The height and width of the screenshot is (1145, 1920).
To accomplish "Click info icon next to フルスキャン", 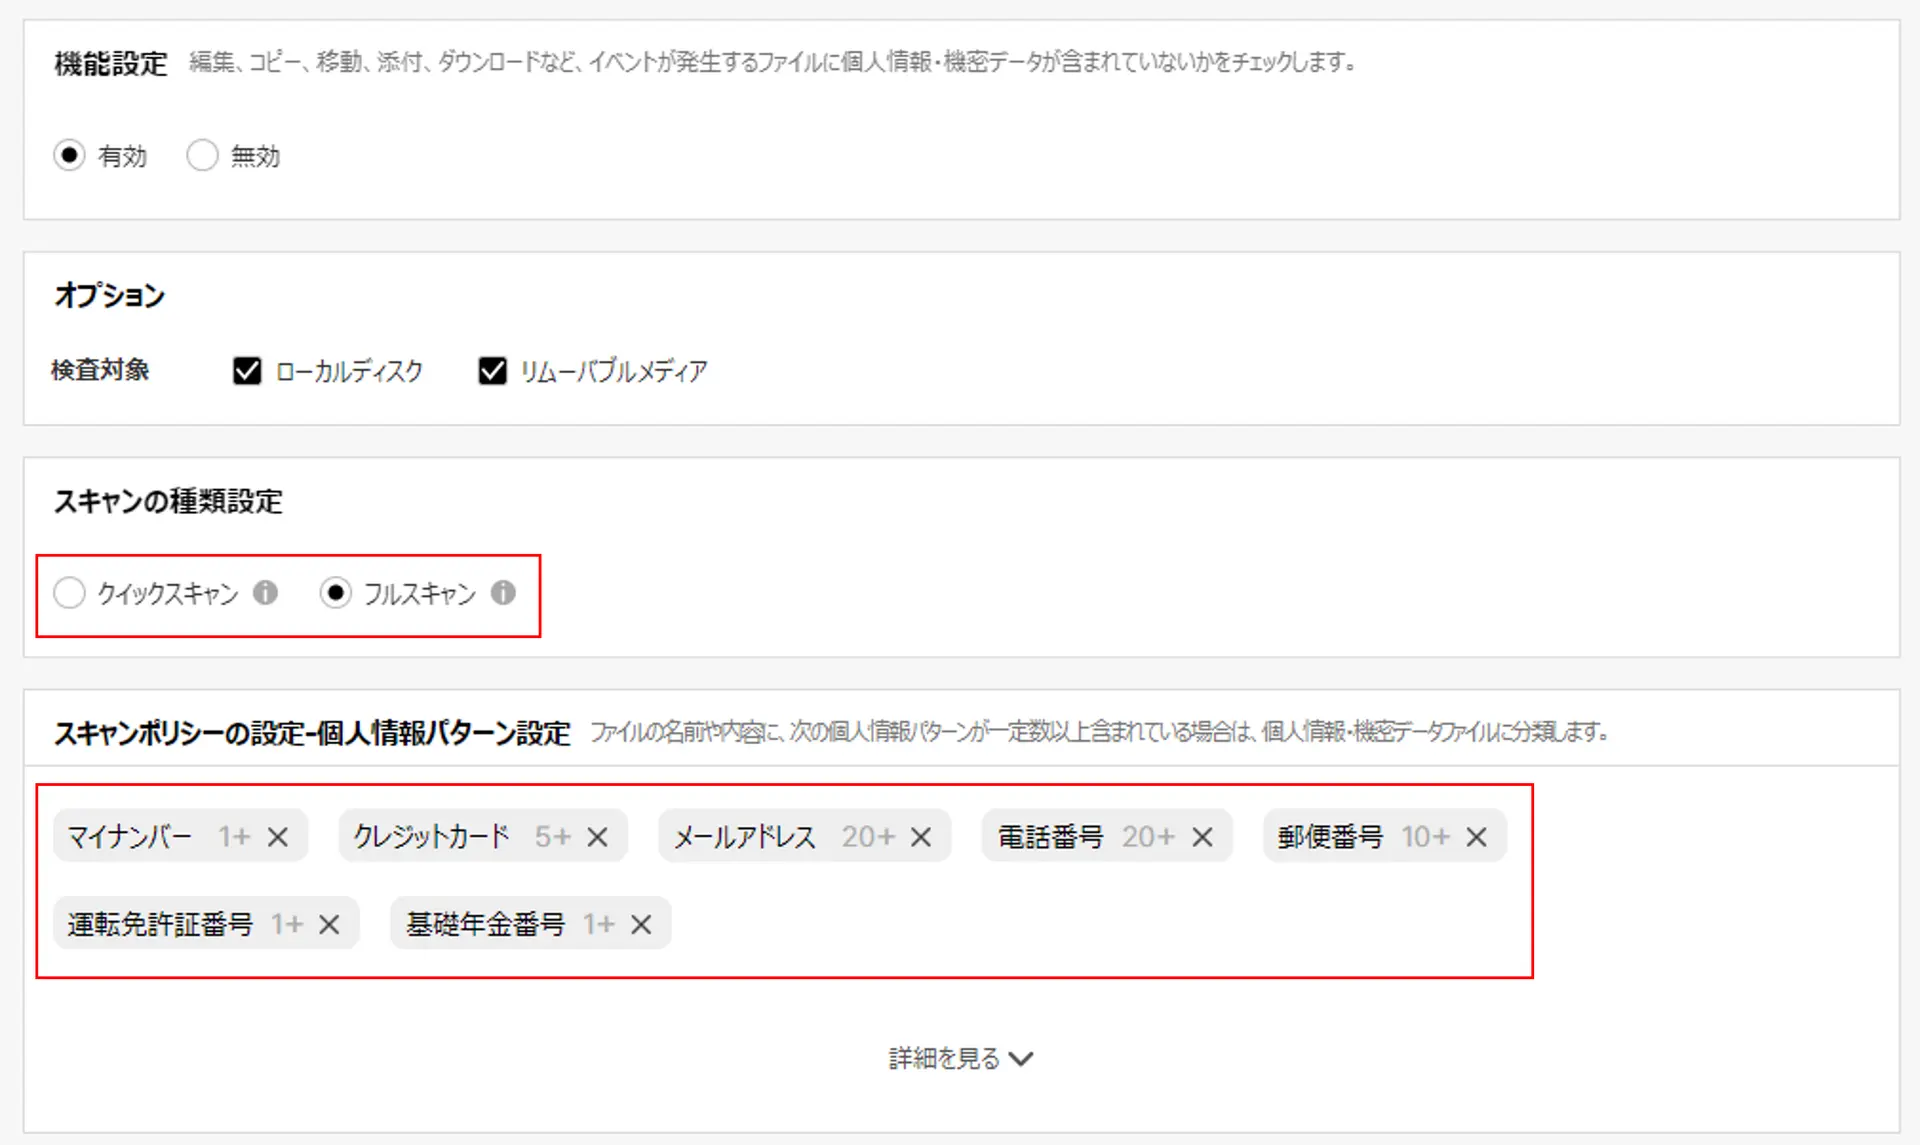I will coord(503,593).
